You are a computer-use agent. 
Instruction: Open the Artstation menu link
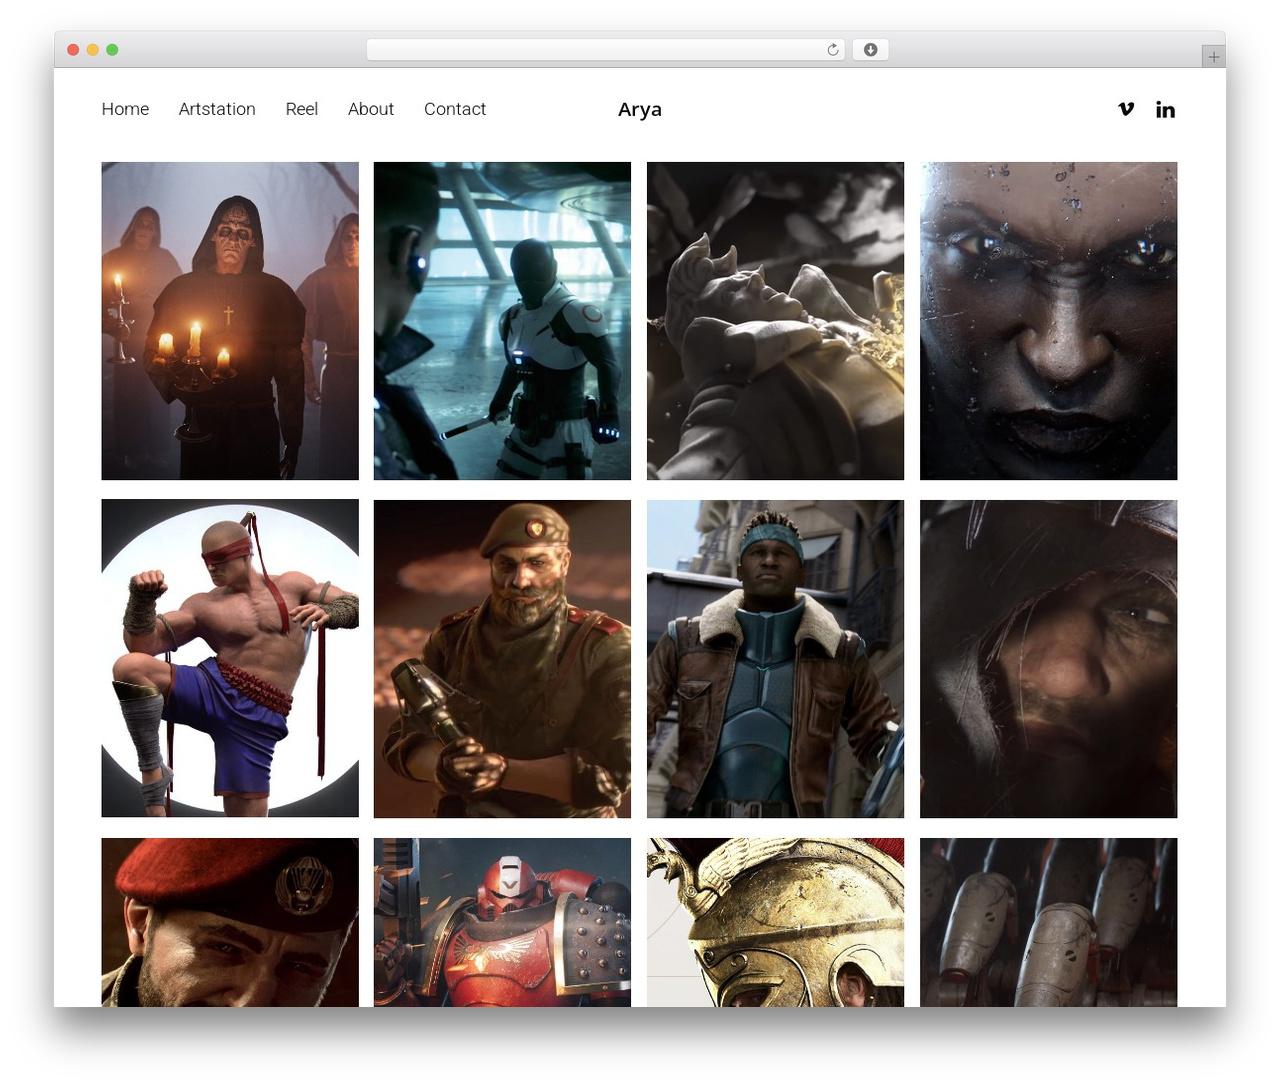[217, 109]
